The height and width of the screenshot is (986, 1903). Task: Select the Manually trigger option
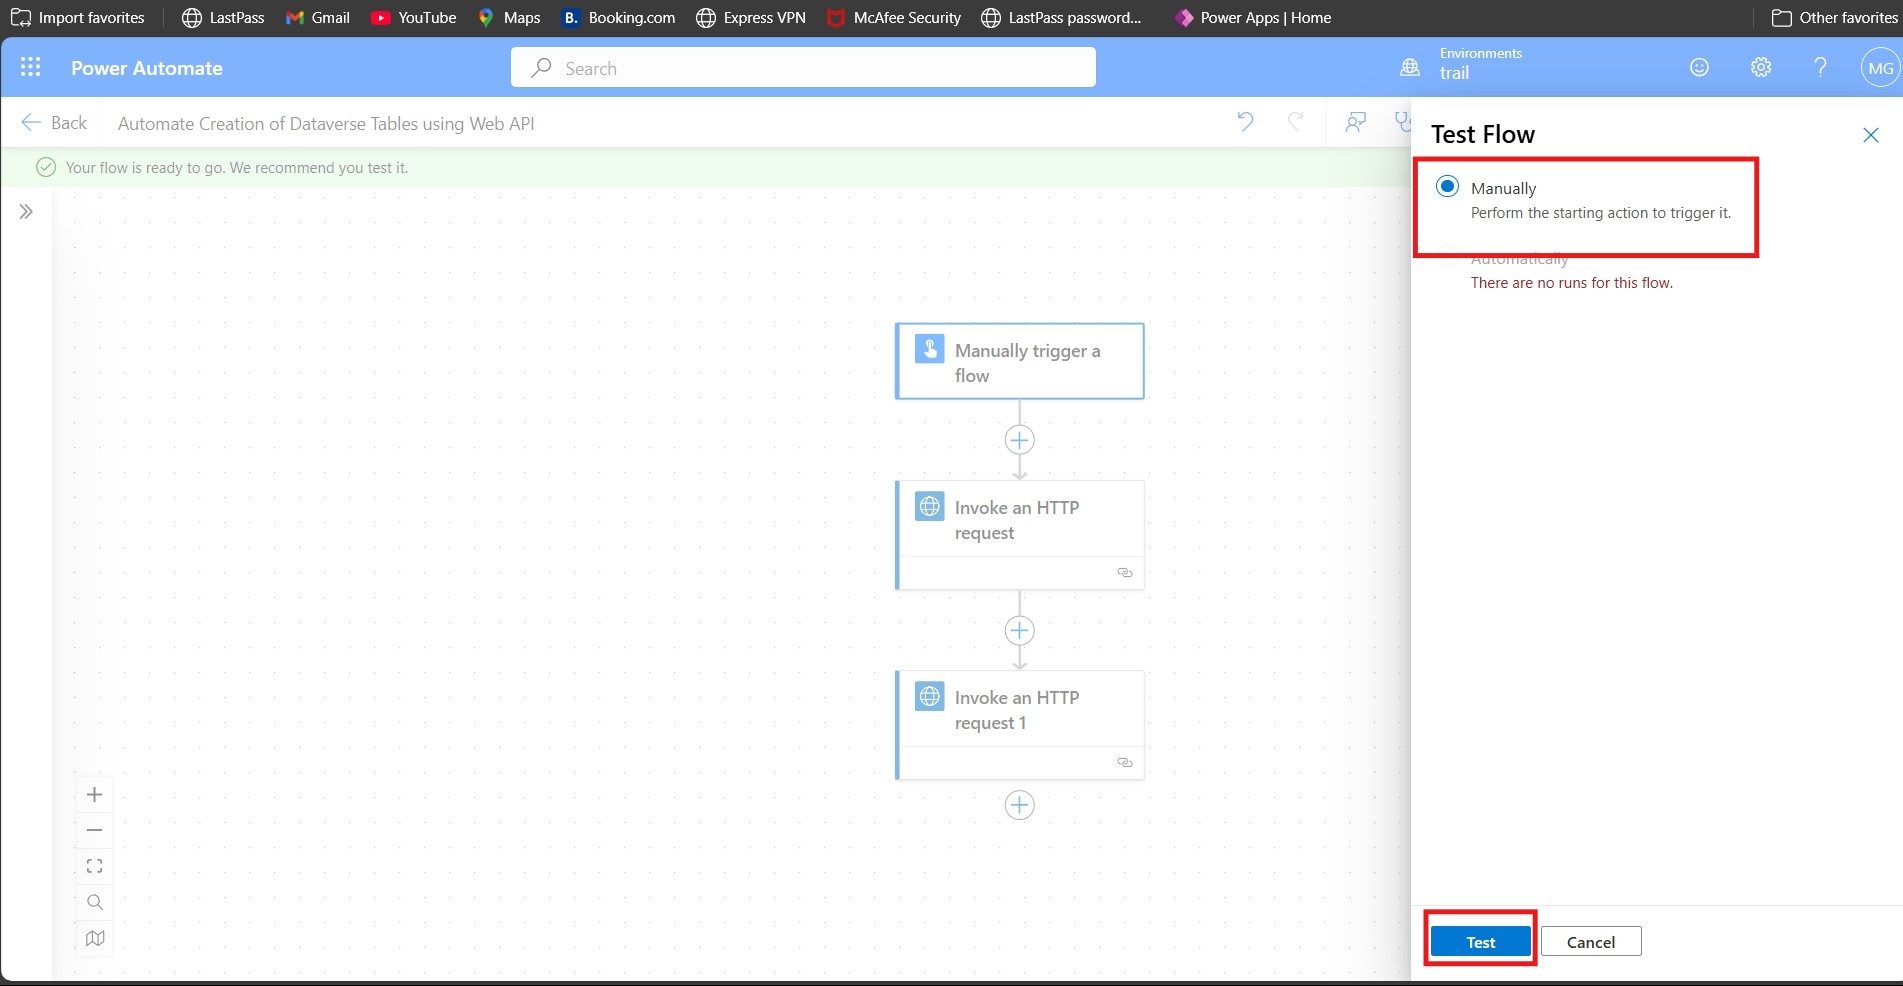coord(1447,186)
